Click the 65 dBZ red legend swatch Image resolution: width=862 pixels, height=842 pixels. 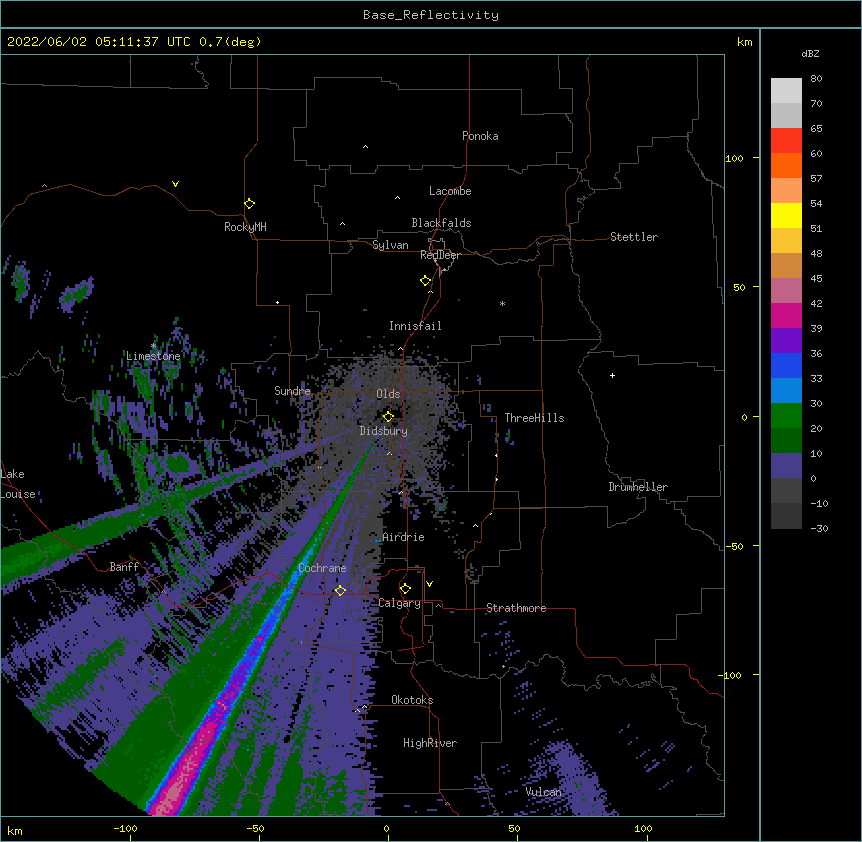pos(786,140)
